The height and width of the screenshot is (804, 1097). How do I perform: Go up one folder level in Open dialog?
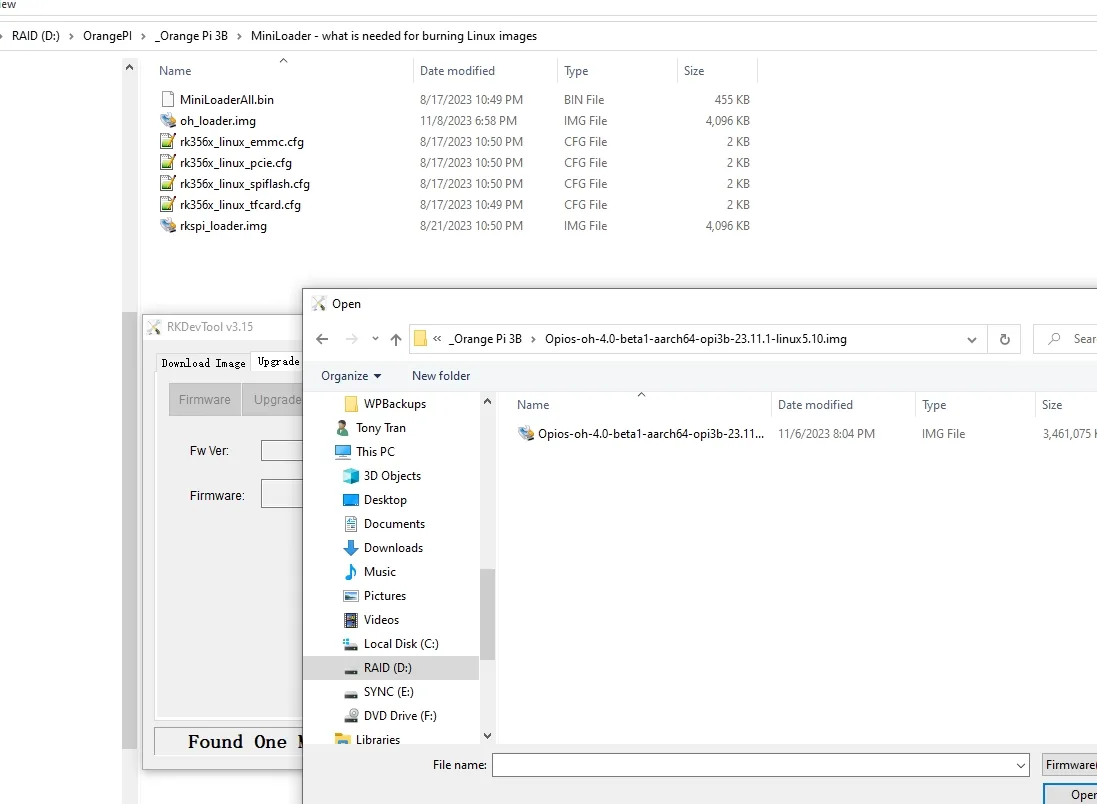point(396,339)
